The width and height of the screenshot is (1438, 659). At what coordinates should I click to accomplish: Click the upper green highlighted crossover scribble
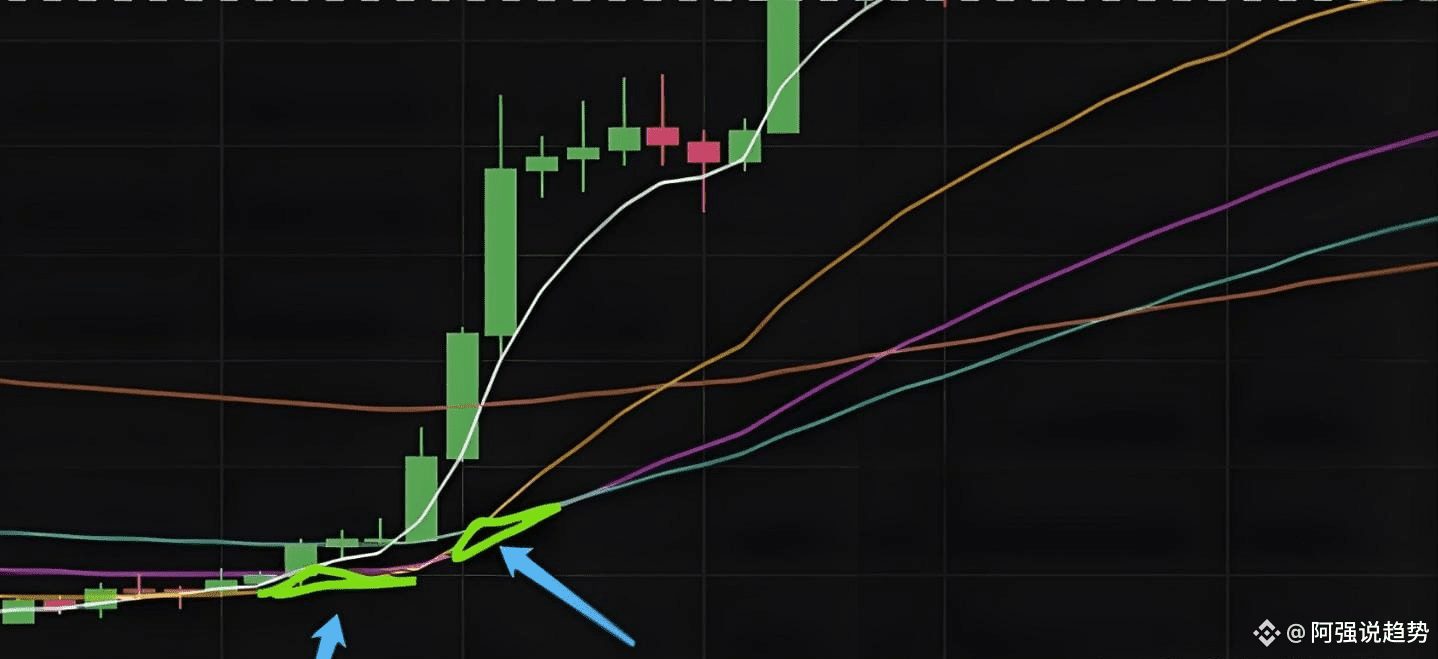pyautogui.click(x=504, y=531)
